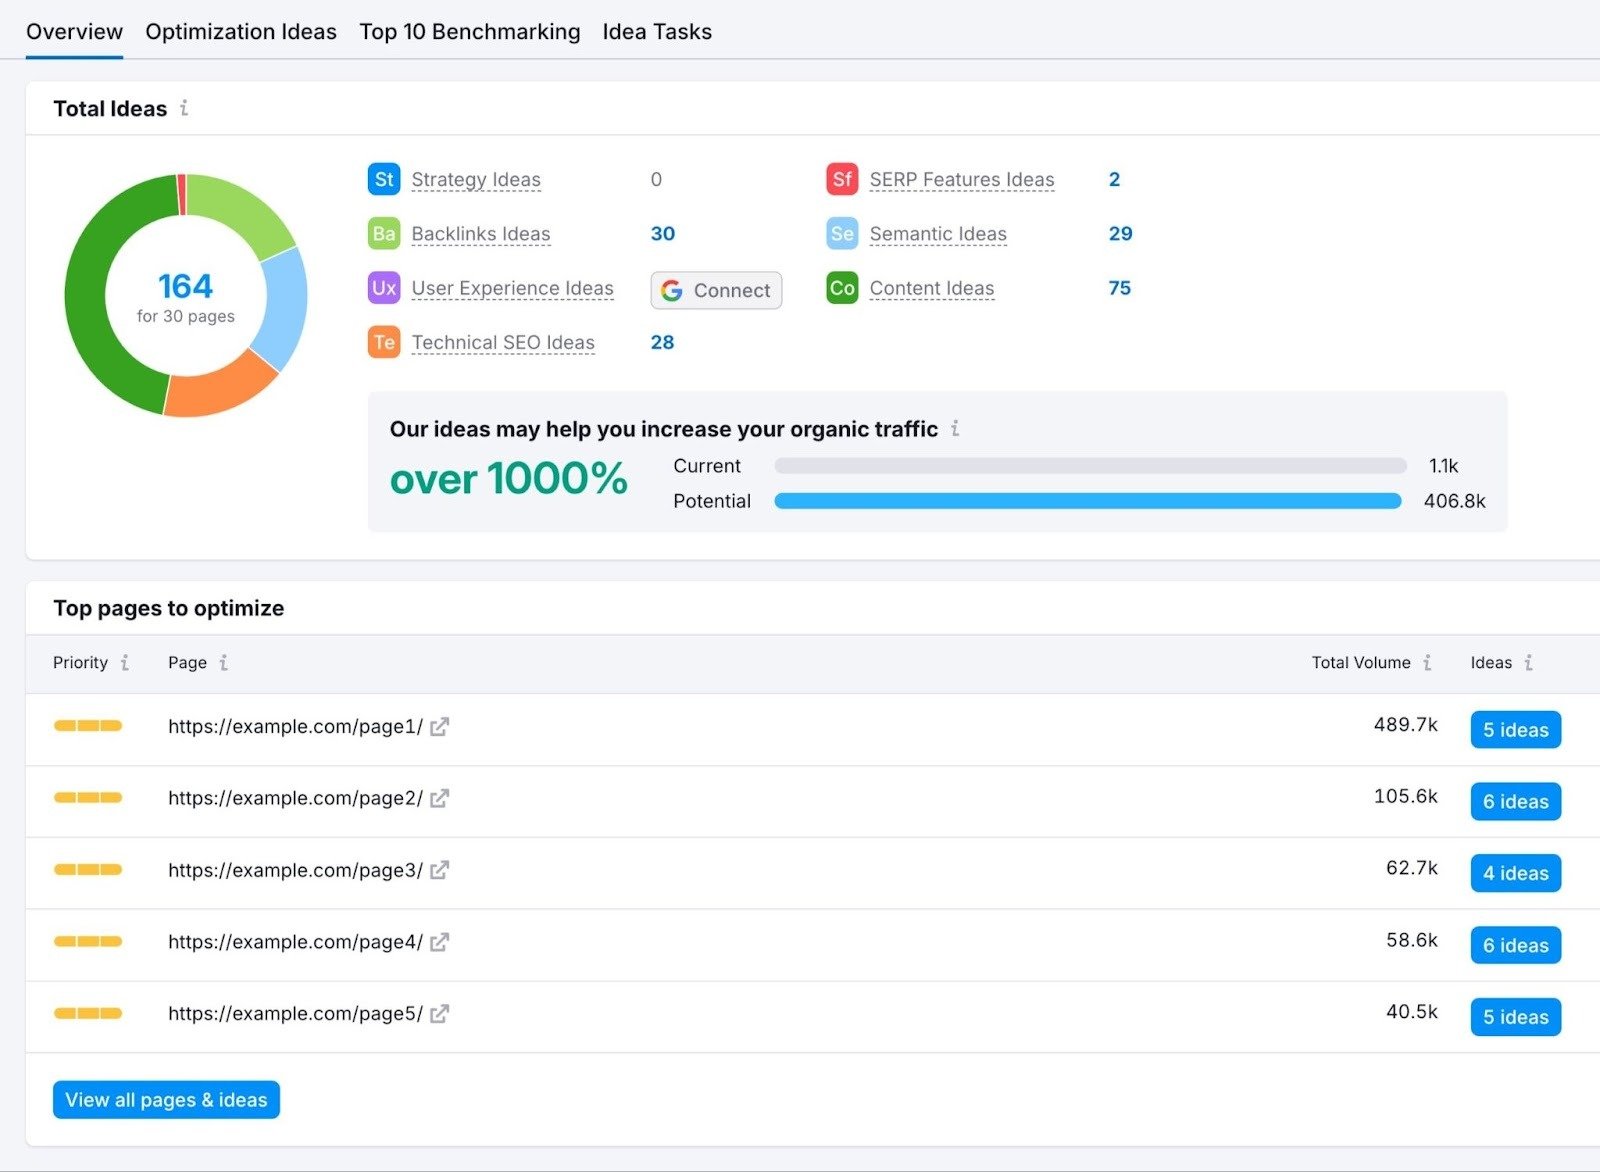Screen dimensions: 1600x1172
Task: Click the Technical SEO 'Te' icon
Action: tap(384, 343)
